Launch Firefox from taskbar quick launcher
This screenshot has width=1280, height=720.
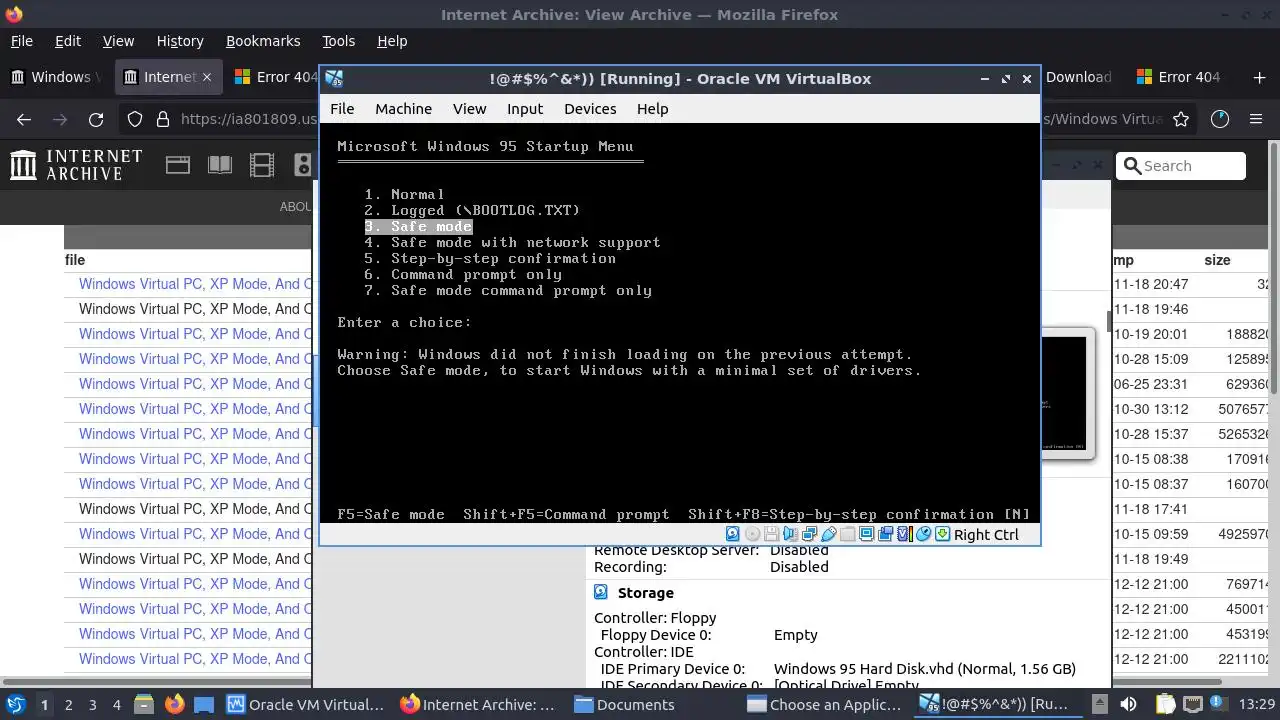pos(175,704)
